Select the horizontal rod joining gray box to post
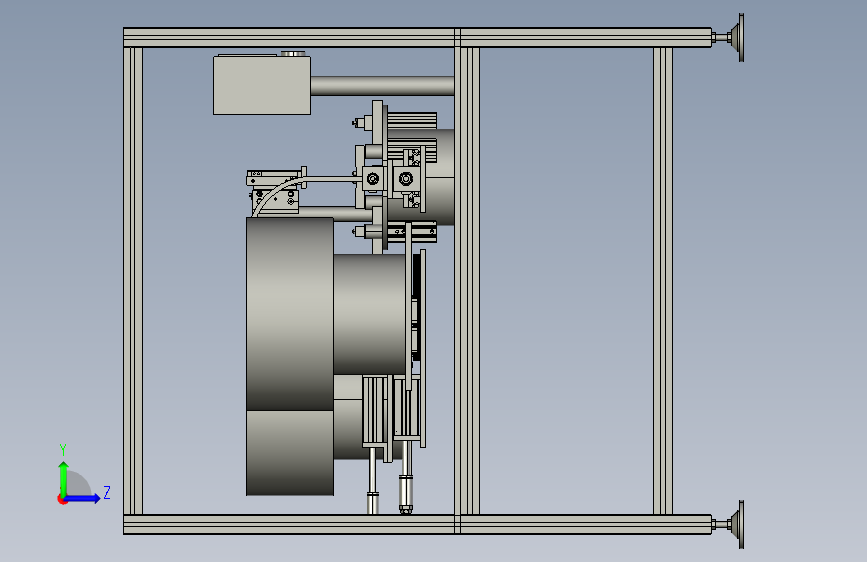This screenshot has width=867, height=562. [x=382, y=86]
